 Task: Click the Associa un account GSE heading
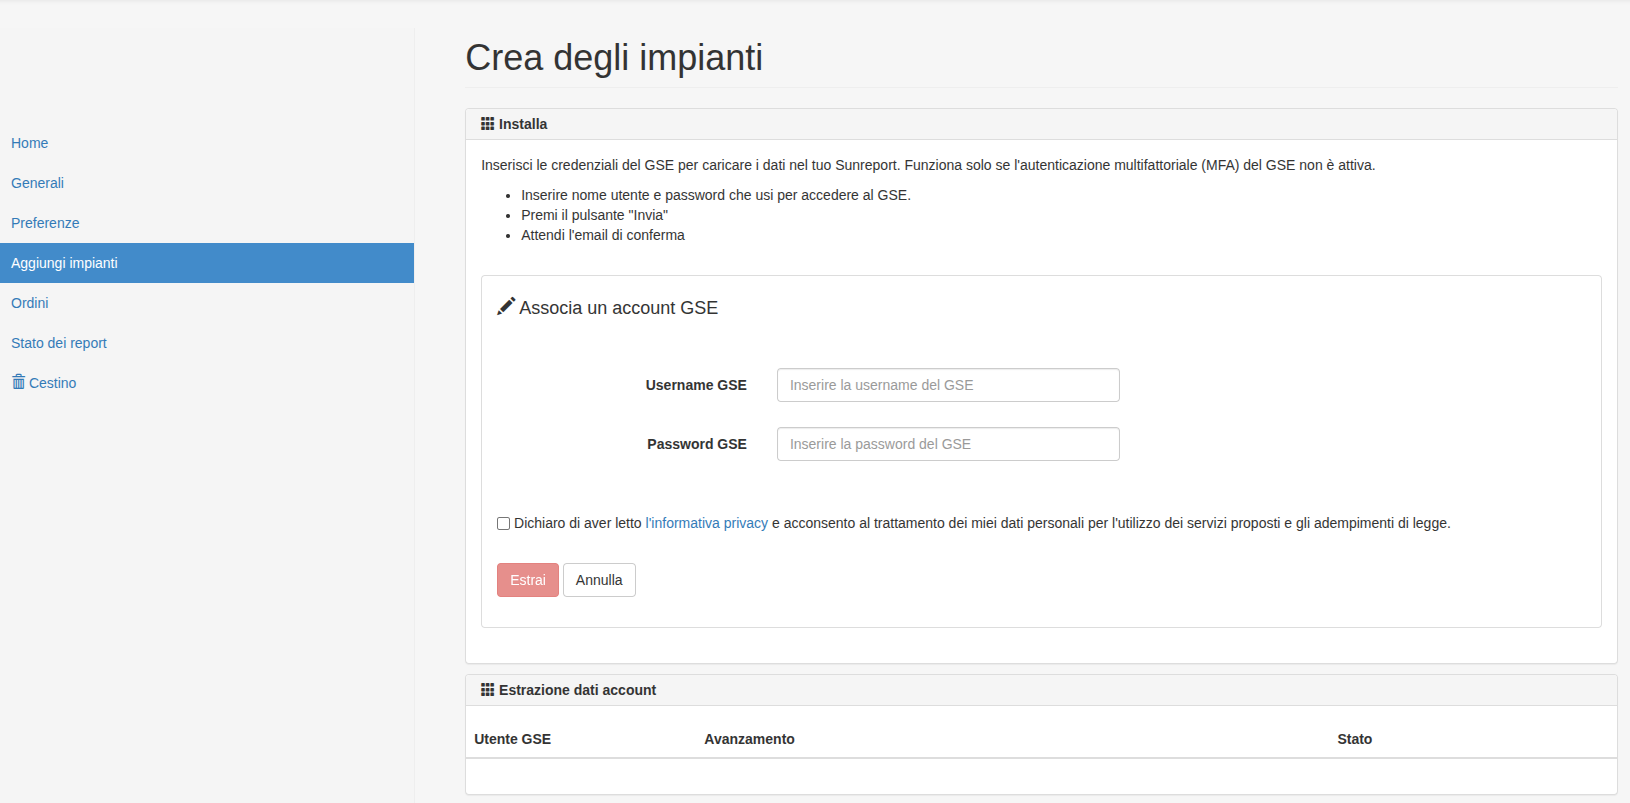[x=618, y=308]
